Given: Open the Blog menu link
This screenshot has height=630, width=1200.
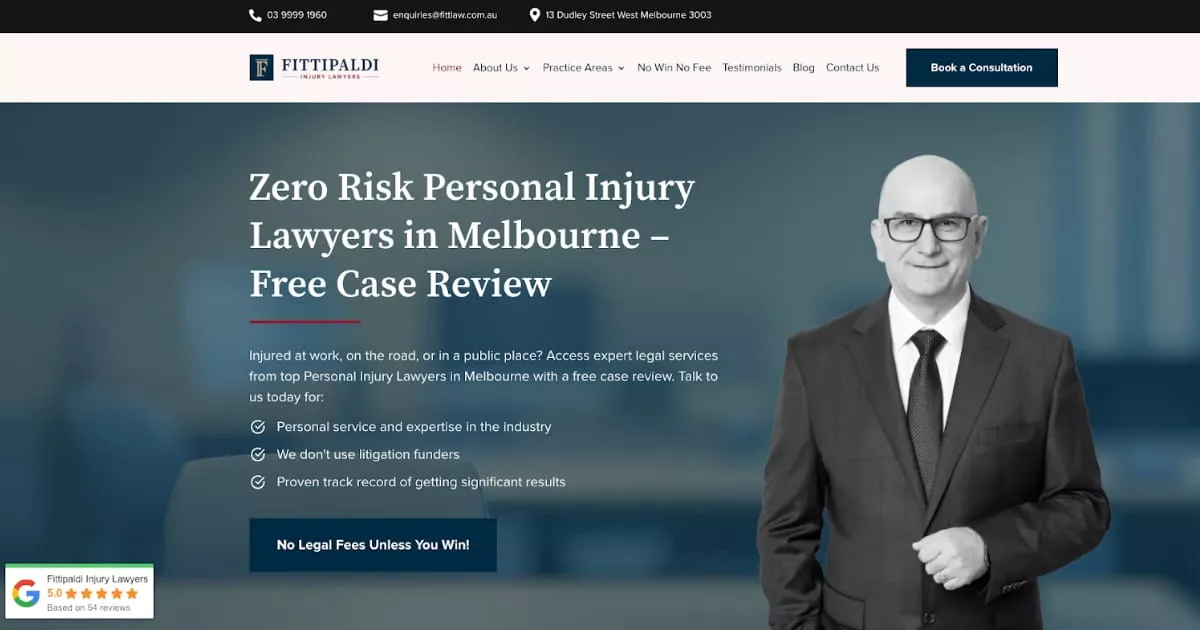Looking at the screenshot, I should click(x=804, y=68).
